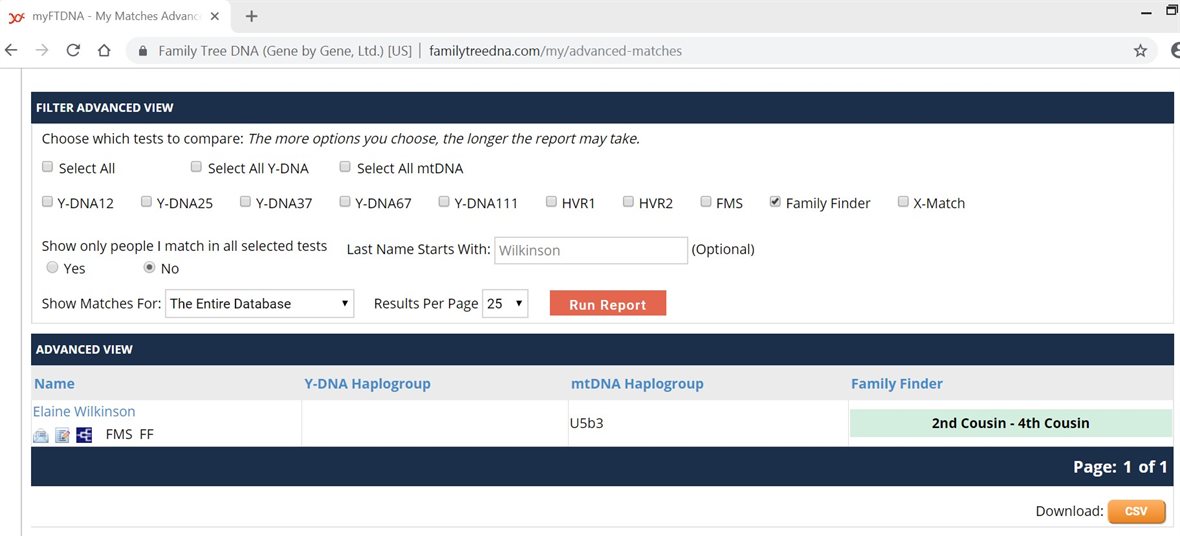Expand the Results Per Page dropdown
This screenshot has width=1180, height=536.
[504, 304]
